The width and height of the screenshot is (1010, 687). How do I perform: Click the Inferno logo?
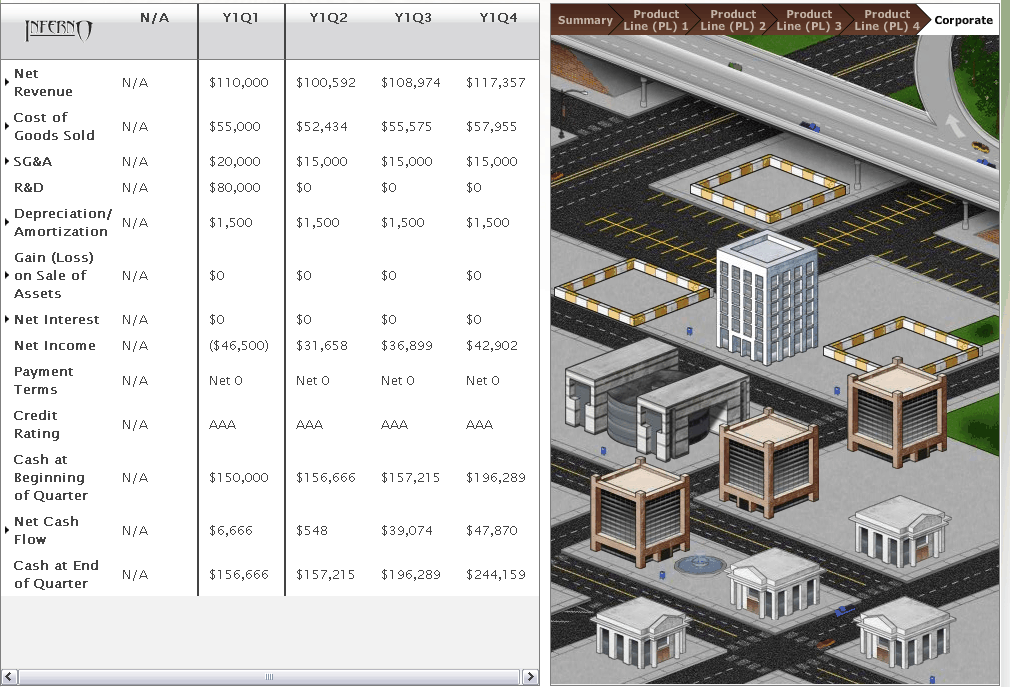pyautogui.click(x=59, y=30)
